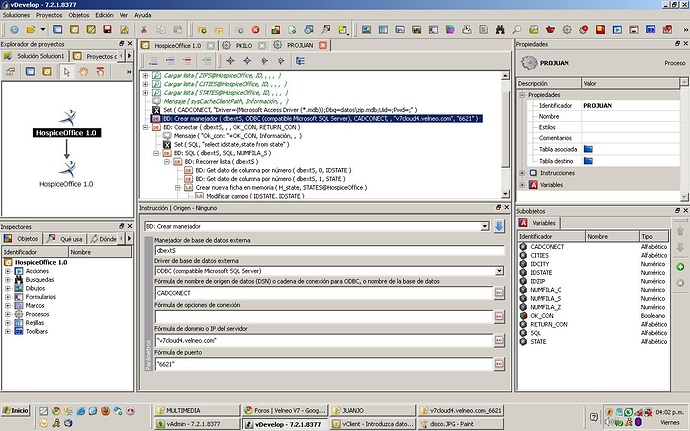Click the magnifying glass toolbar icon
Image resolution: width=690 pixels, height=431 pixels.
(517, 30)
